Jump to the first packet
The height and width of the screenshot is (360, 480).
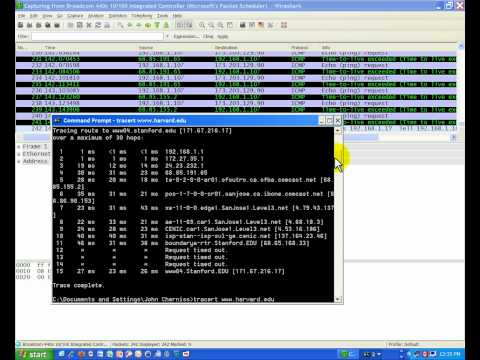[x=157, y=25]
